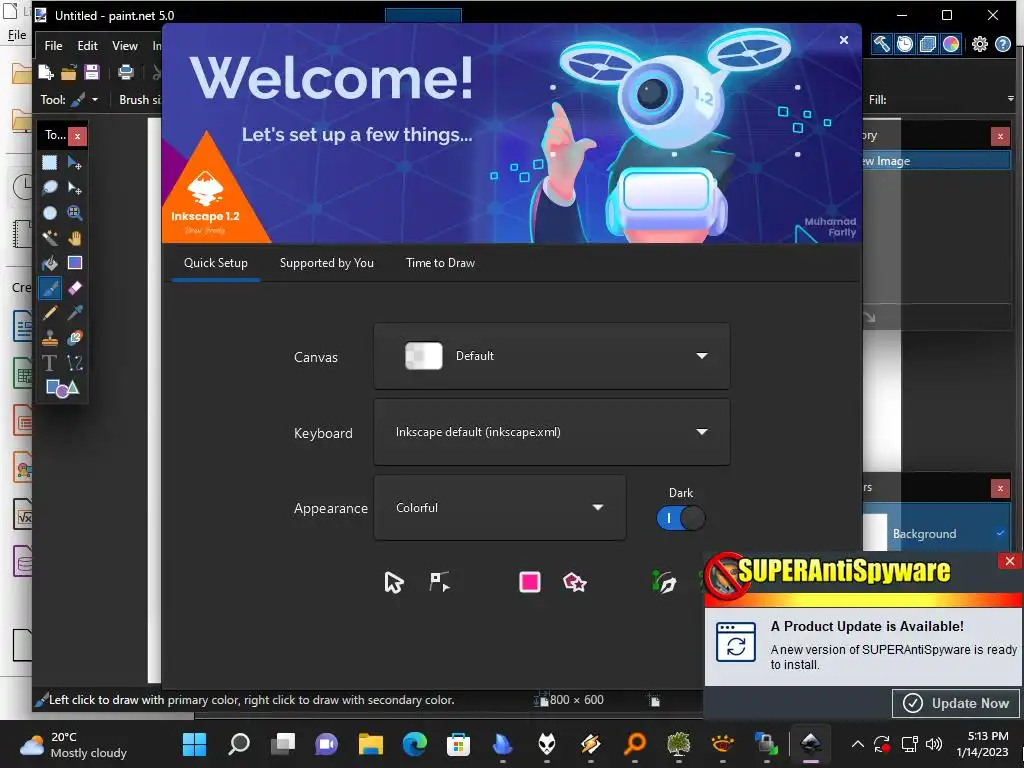
Task: Toggle paint.net Colors window wheel icon
Action: click(x=951, y=44)
